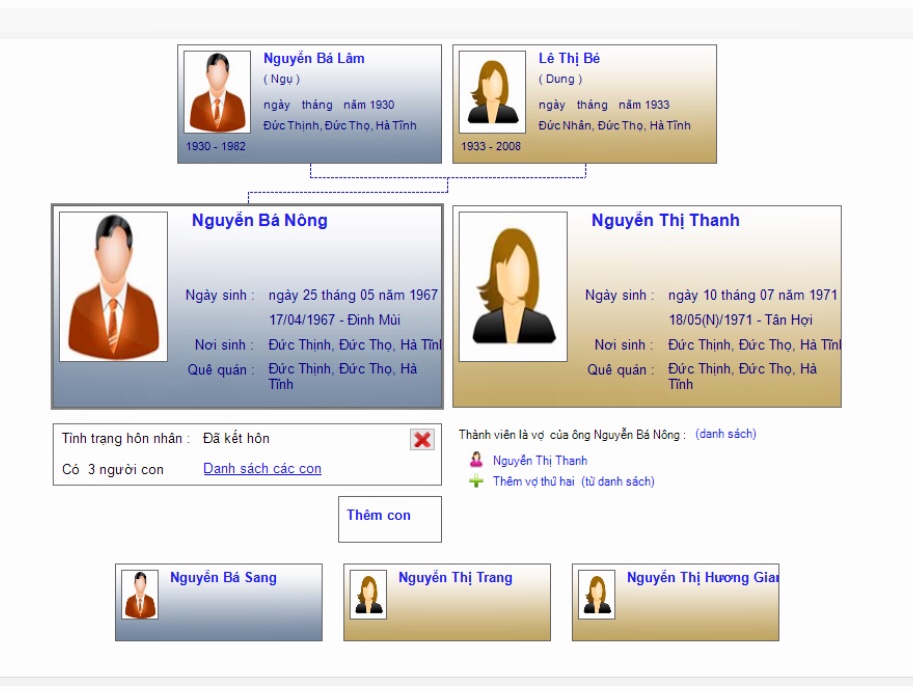This screenshot has height=691, width=913.
Task: Click the green plus add second wife icon
Action: point(476,481)
